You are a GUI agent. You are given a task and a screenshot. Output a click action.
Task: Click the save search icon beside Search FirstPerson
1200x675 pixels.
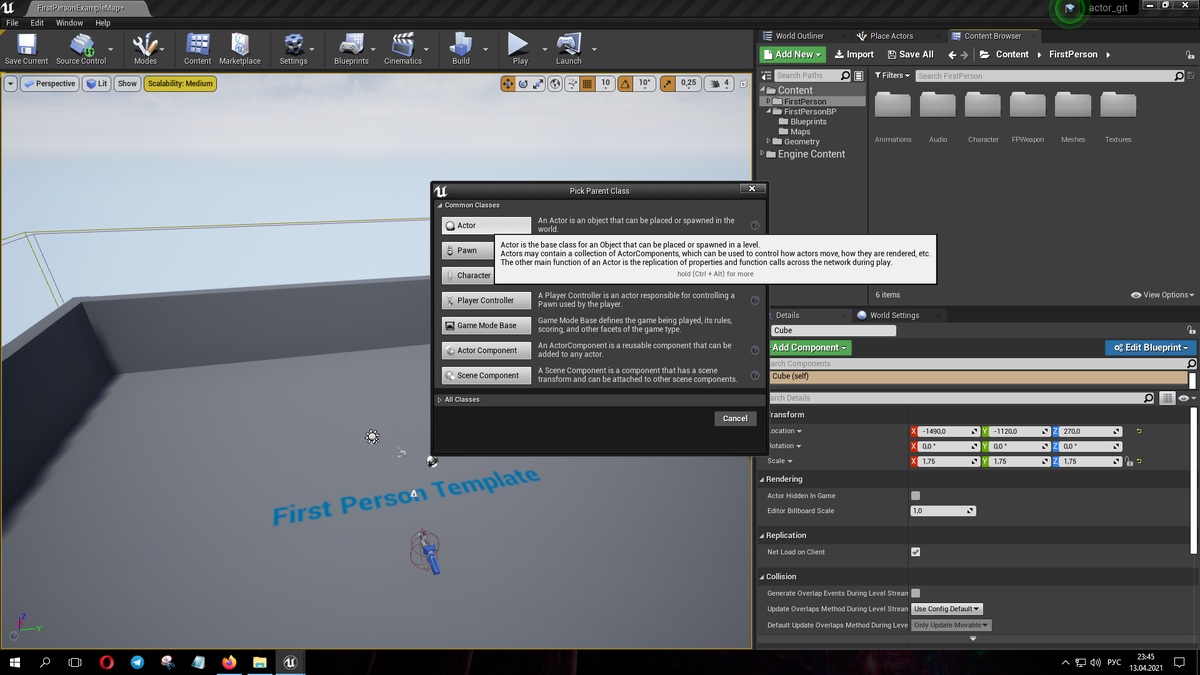pos(1192,76)
